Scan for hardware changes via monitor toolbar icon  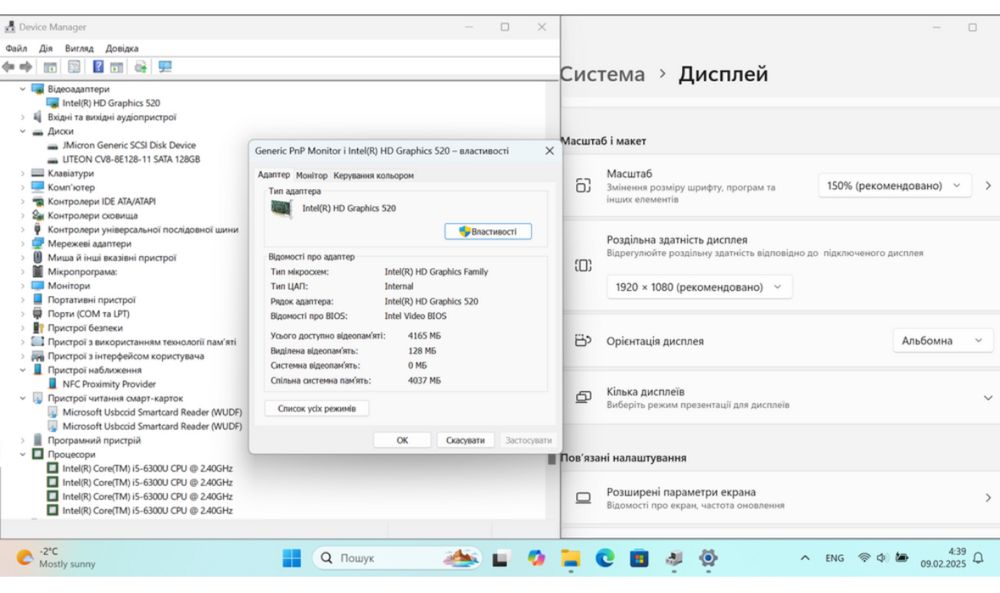[165, 67]
